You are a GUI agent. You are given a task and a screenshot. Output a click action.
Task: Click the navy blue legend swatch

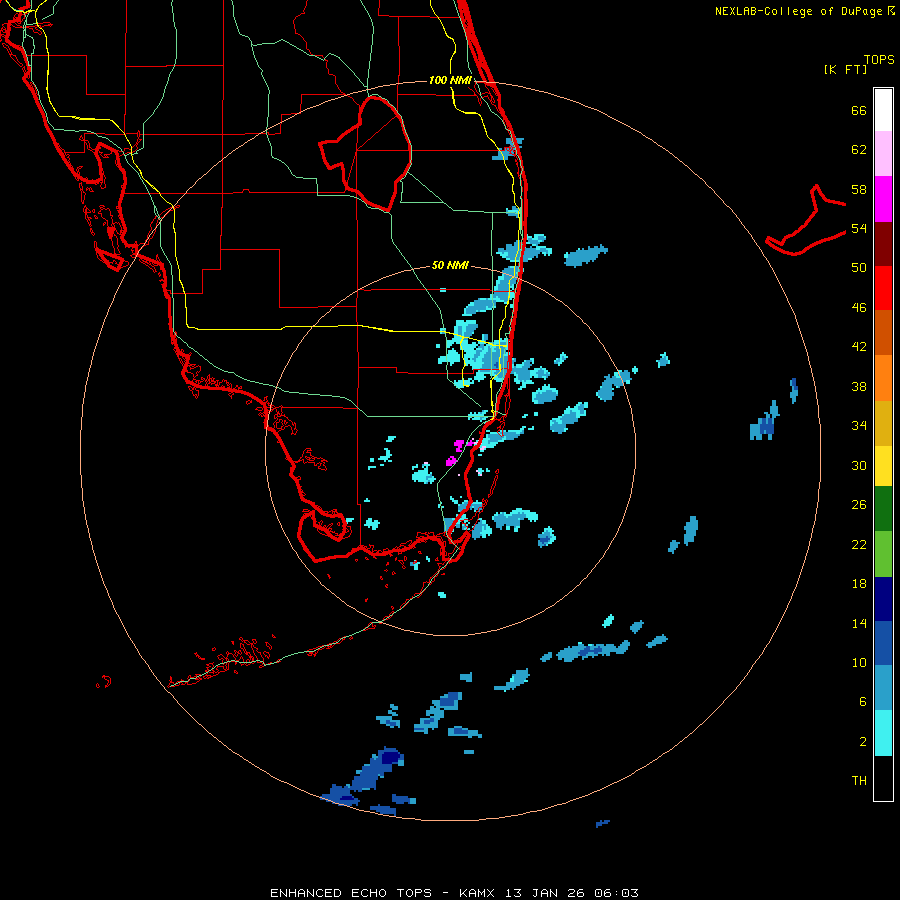[x=883, y=599]
